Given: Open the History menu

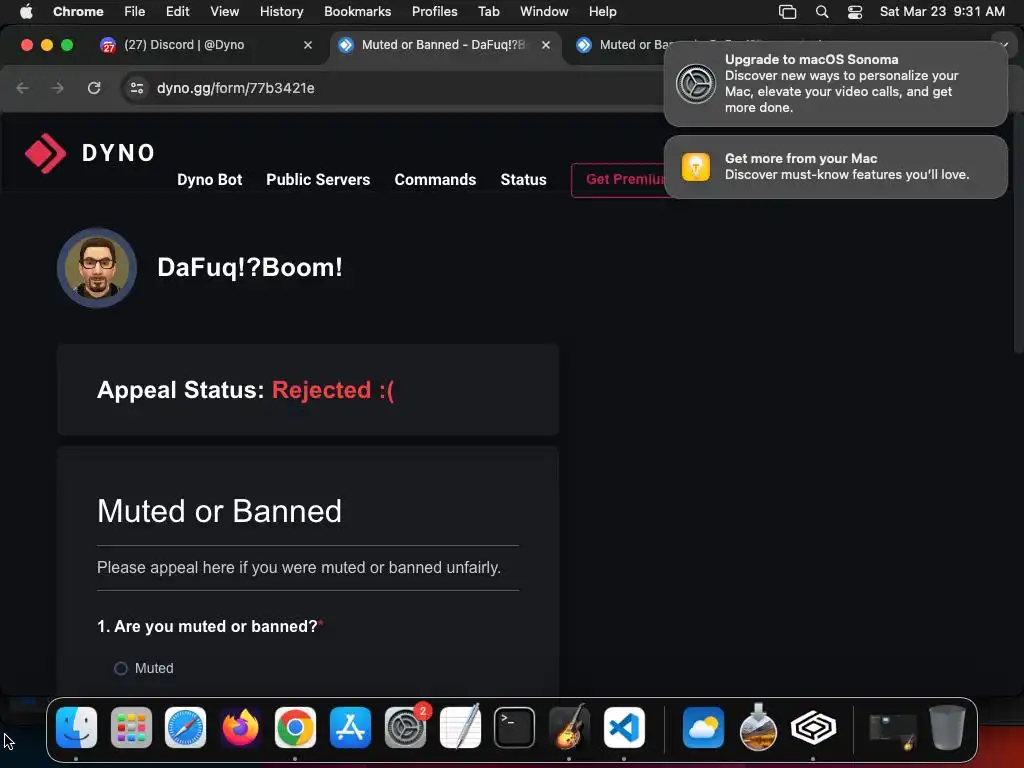Looking at the screenshot, I should pyautogui.click(x=281, y=12).
